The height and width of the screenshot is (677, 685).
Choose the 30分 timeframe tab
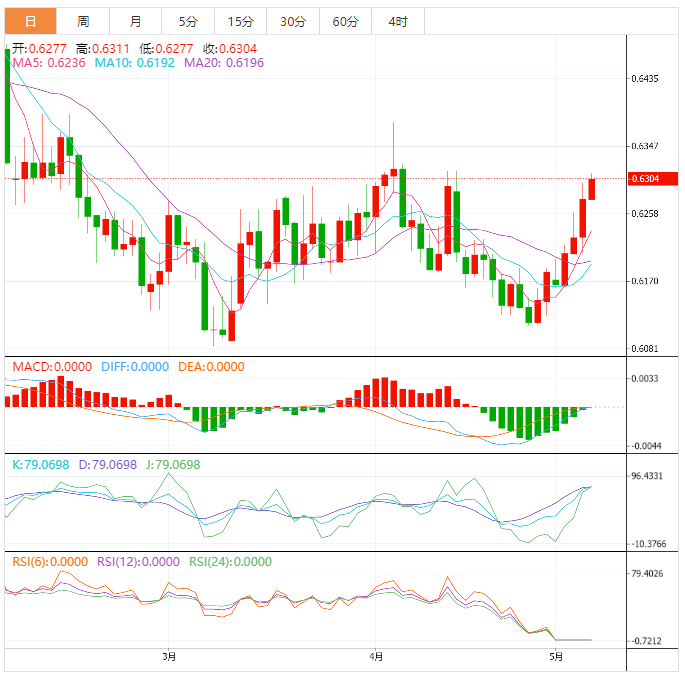pyautogui.click(x=293, y=21)
